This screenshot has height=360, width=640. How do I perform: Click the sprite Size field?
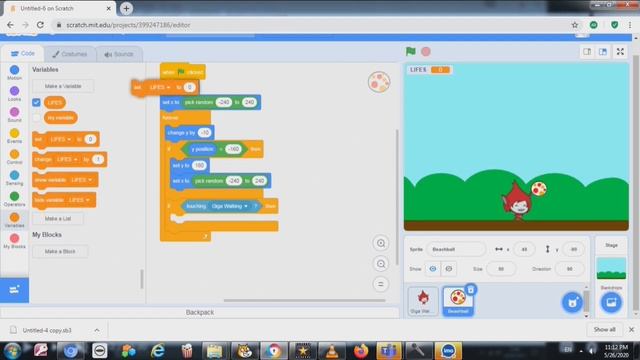point(501,269)
